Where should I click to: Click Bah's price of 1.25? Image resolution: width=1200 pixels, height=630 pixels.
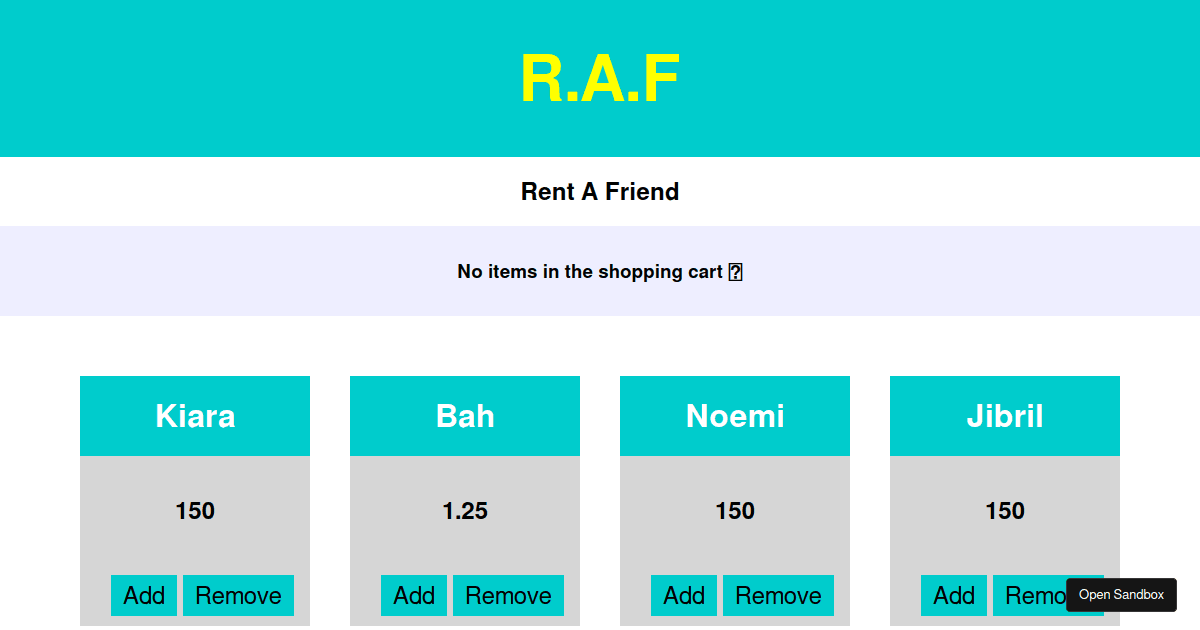pos(465,510)
